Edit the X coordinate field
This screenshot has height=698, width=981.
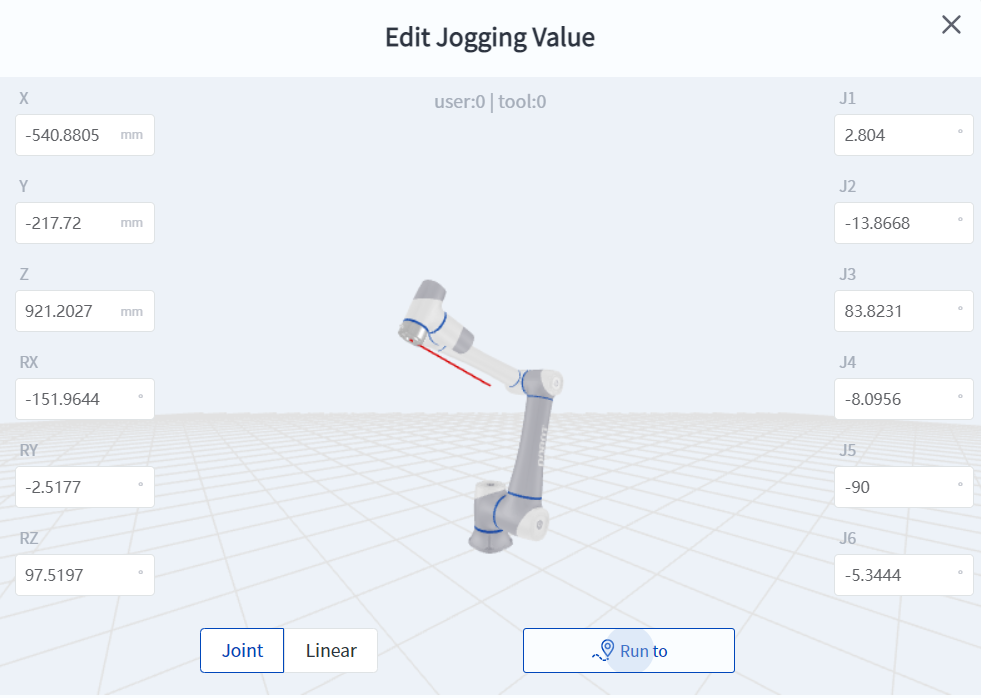click(x=68, y=135)
